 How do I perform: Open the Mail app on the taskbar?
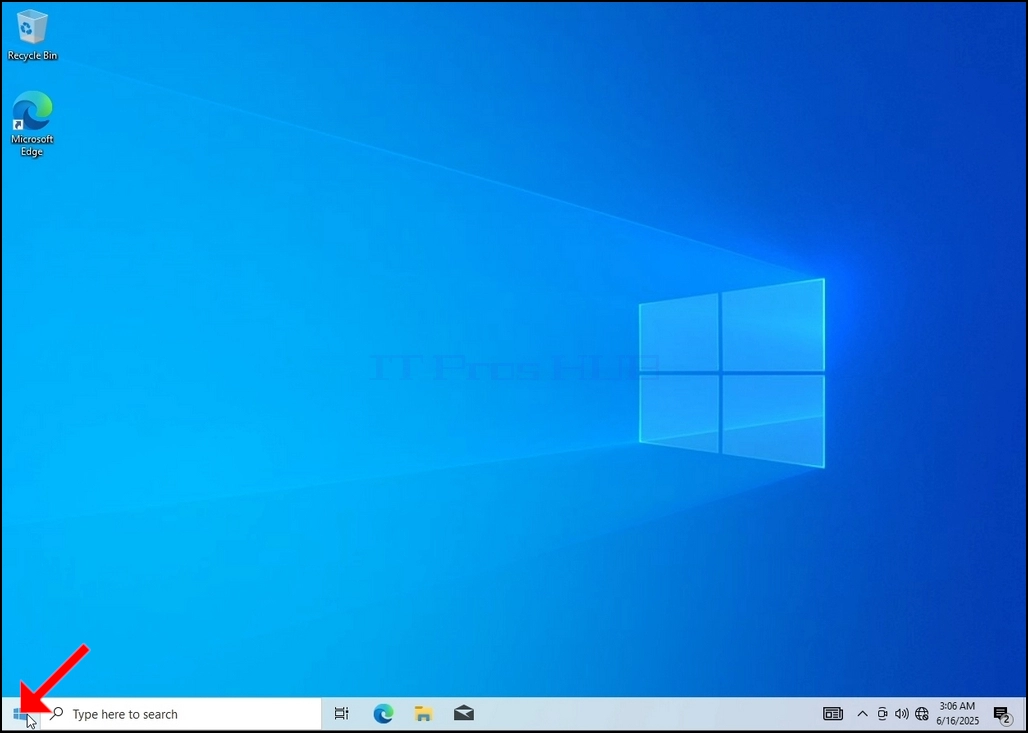coord(464,713)
